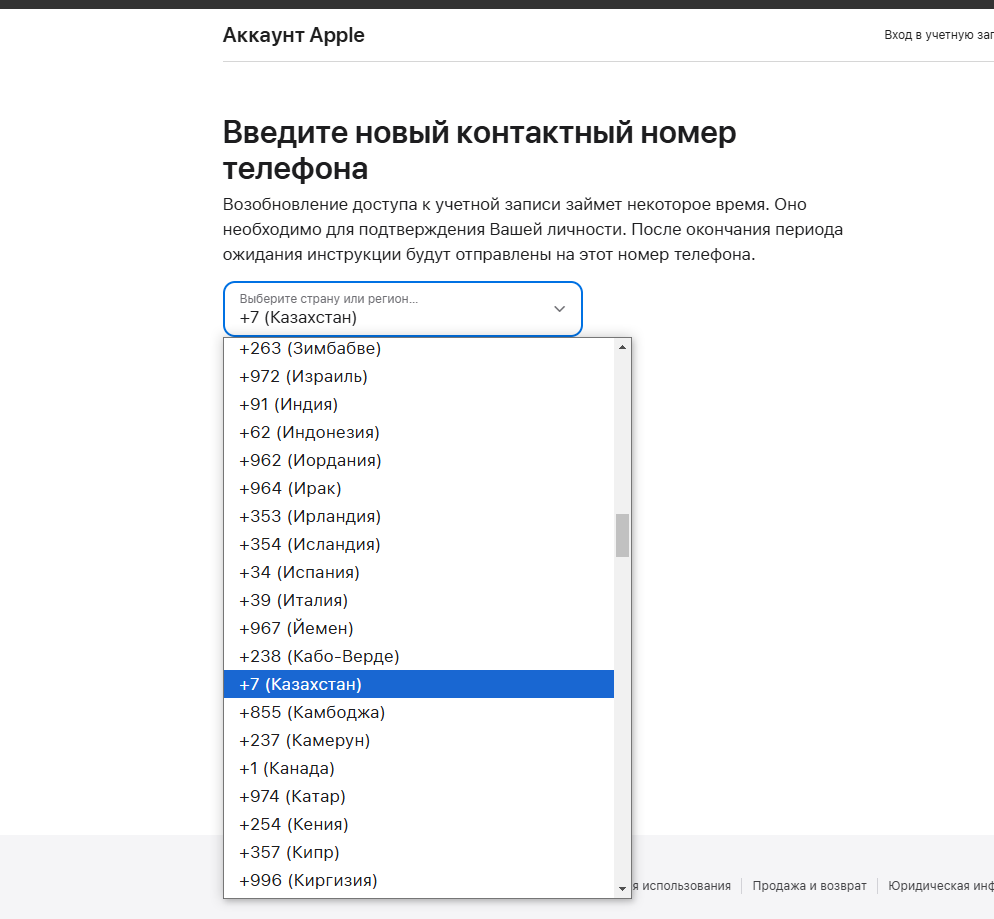This screenshot has height=919, width=994.
Task: Choose +974 (Катар) entry
Action: (418, 796)
